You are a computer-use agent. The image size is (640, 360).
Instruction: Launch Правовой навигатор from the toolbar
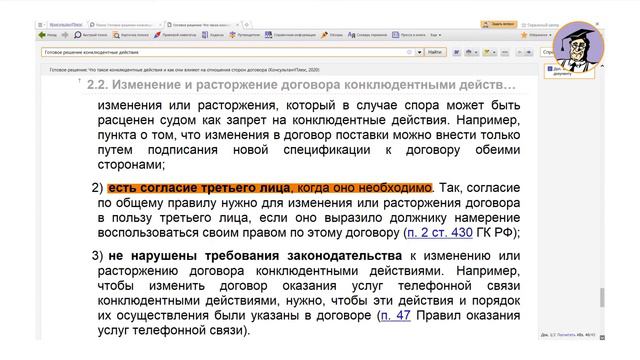pyautogui.click(x=176, y=35)
